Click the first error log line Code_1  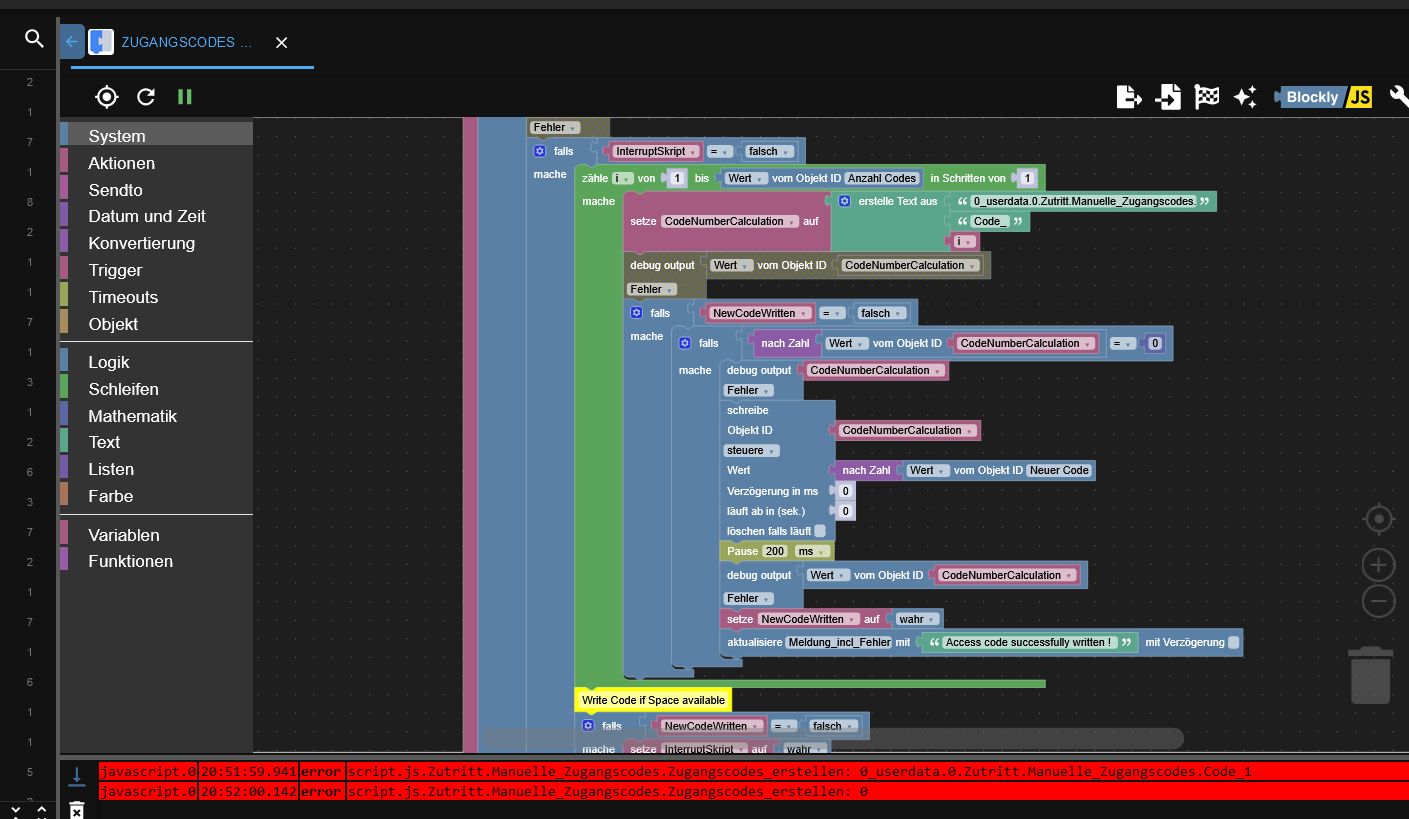[754, 771]
